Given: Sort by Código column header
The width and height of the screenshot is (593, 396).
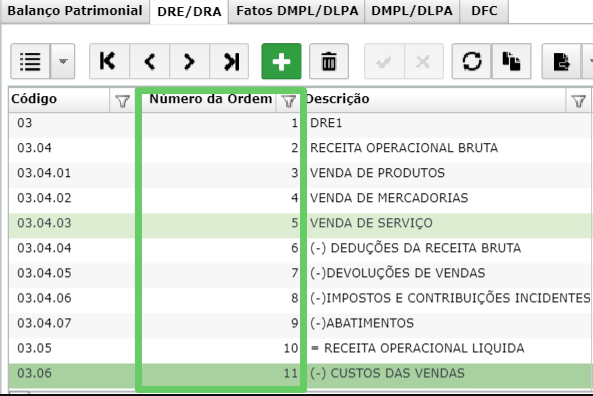Looking at the screenshot, I should click(34, 99).
